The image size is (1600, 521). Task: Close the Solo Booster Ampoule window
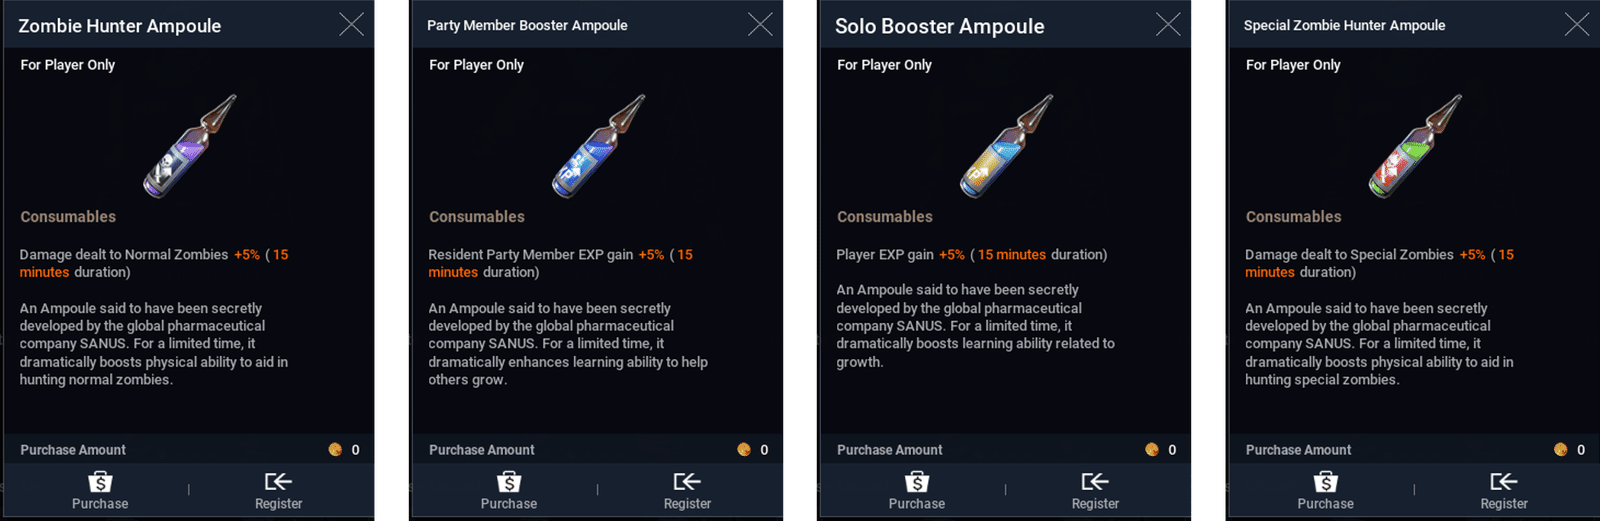[1168, 24]
